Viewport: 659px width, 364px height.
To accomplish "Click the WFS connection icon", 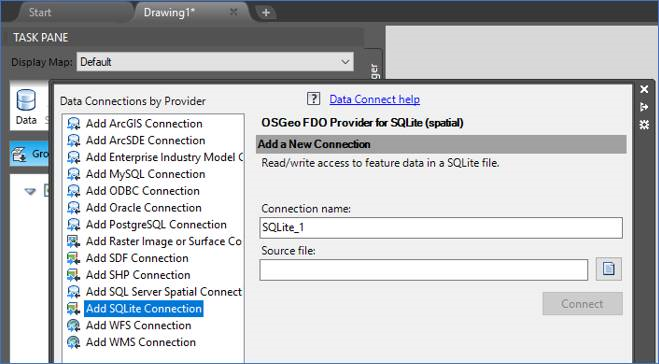I will (x=74, y=325).
